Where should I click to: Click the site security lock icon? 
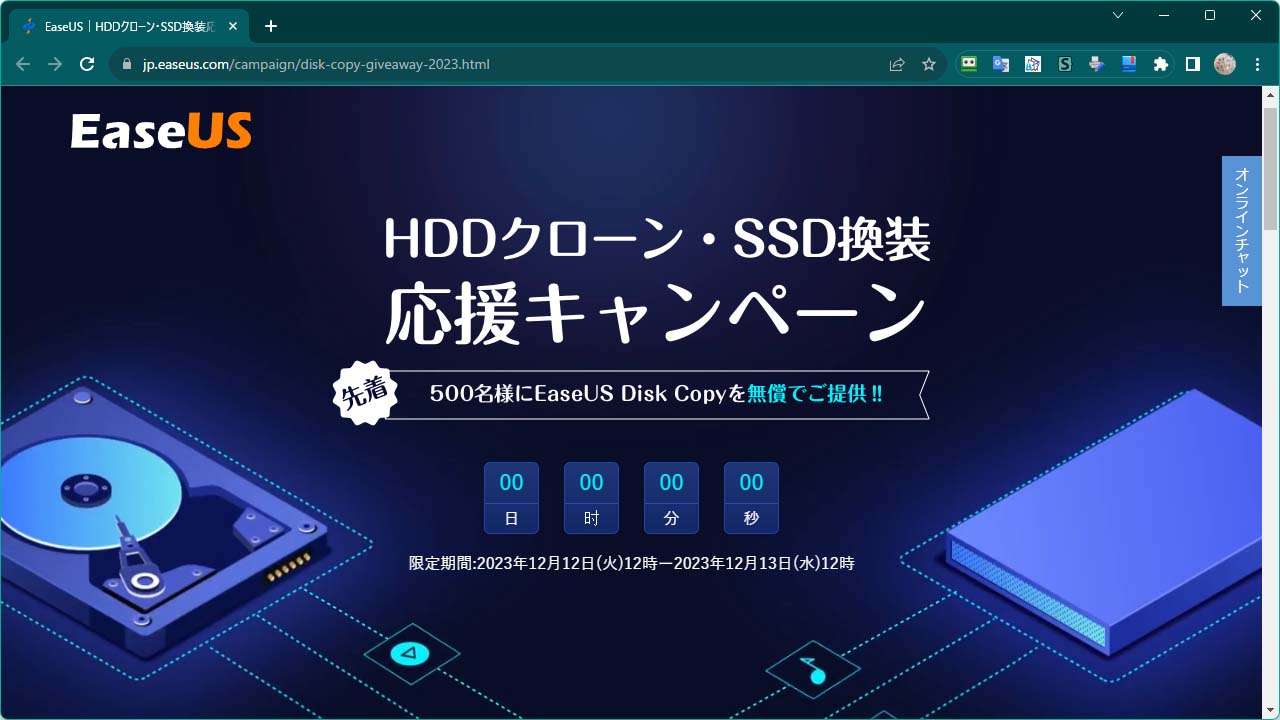point(126,63)
